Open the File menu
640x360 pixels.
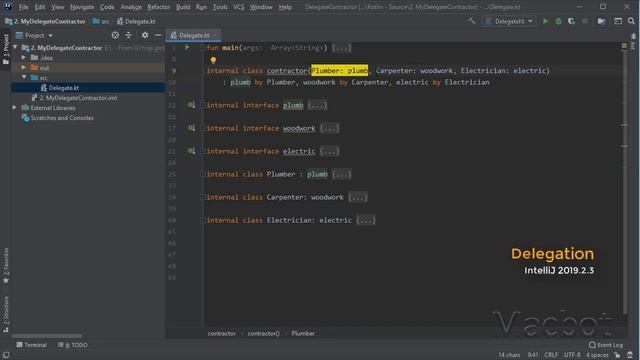tap(23, 7)
